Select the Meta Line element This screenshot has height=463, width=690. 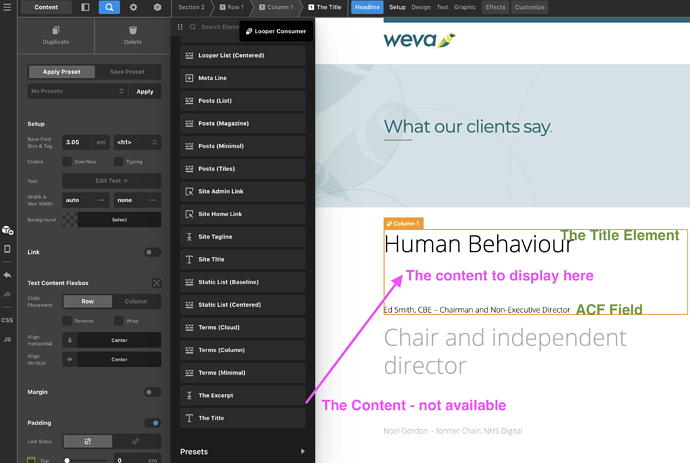[x=243, y=78]
